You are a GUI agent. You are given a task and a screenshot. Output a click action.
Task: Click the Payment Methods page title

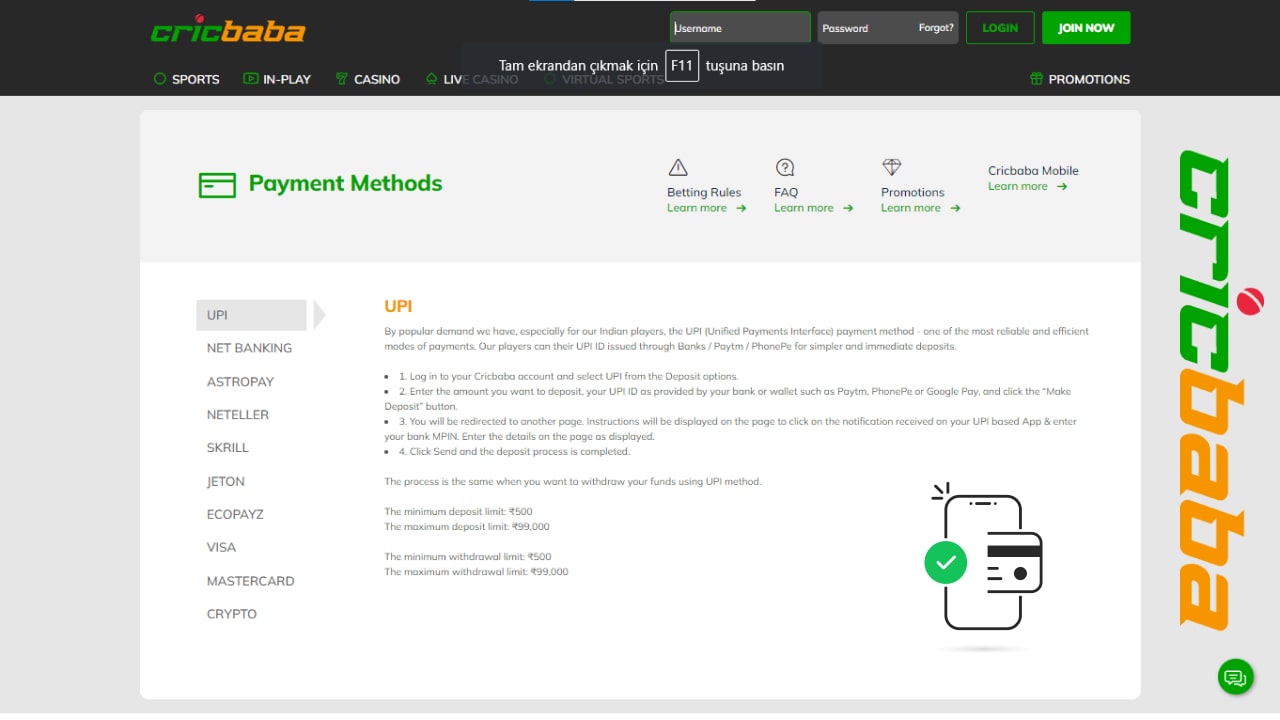pyautogui.click(x=345, y=184)
